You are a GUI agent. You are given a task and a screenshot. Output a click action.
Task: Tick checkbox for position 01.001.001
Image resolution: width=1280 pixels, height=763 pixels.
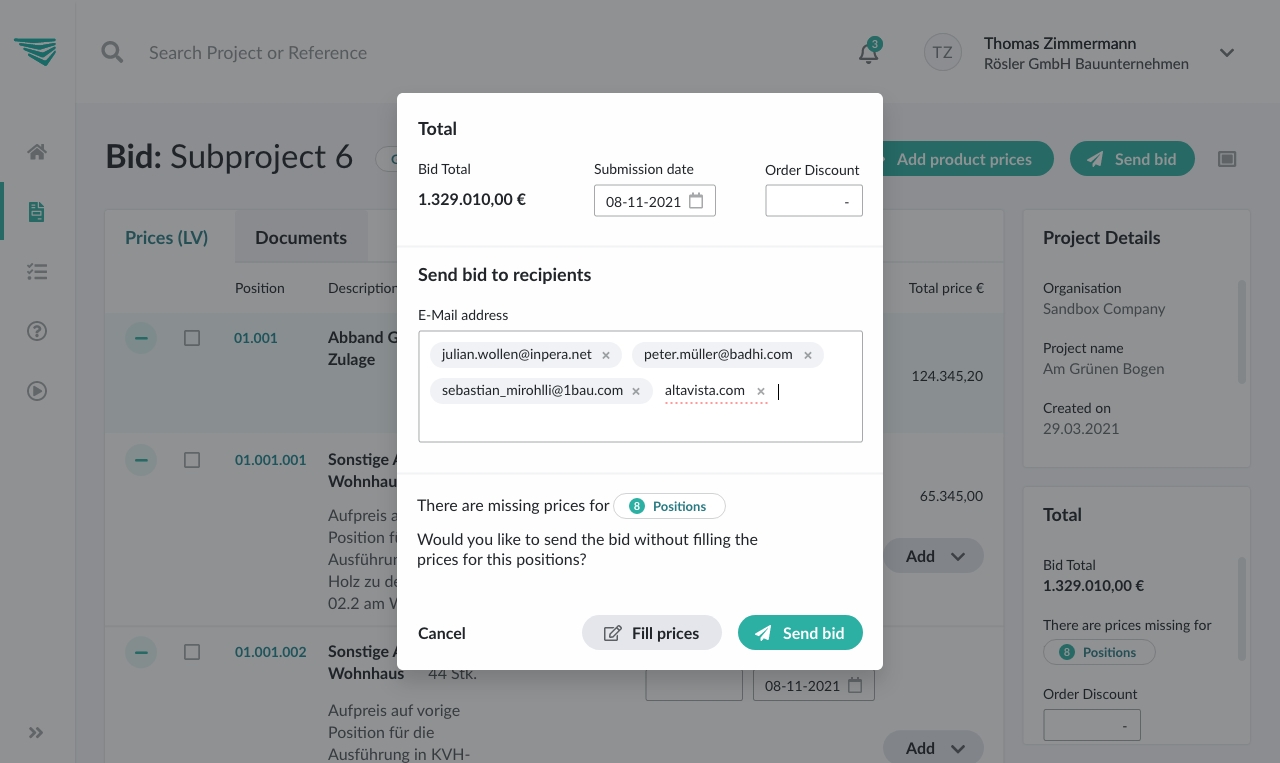click(x=192, y=460)
